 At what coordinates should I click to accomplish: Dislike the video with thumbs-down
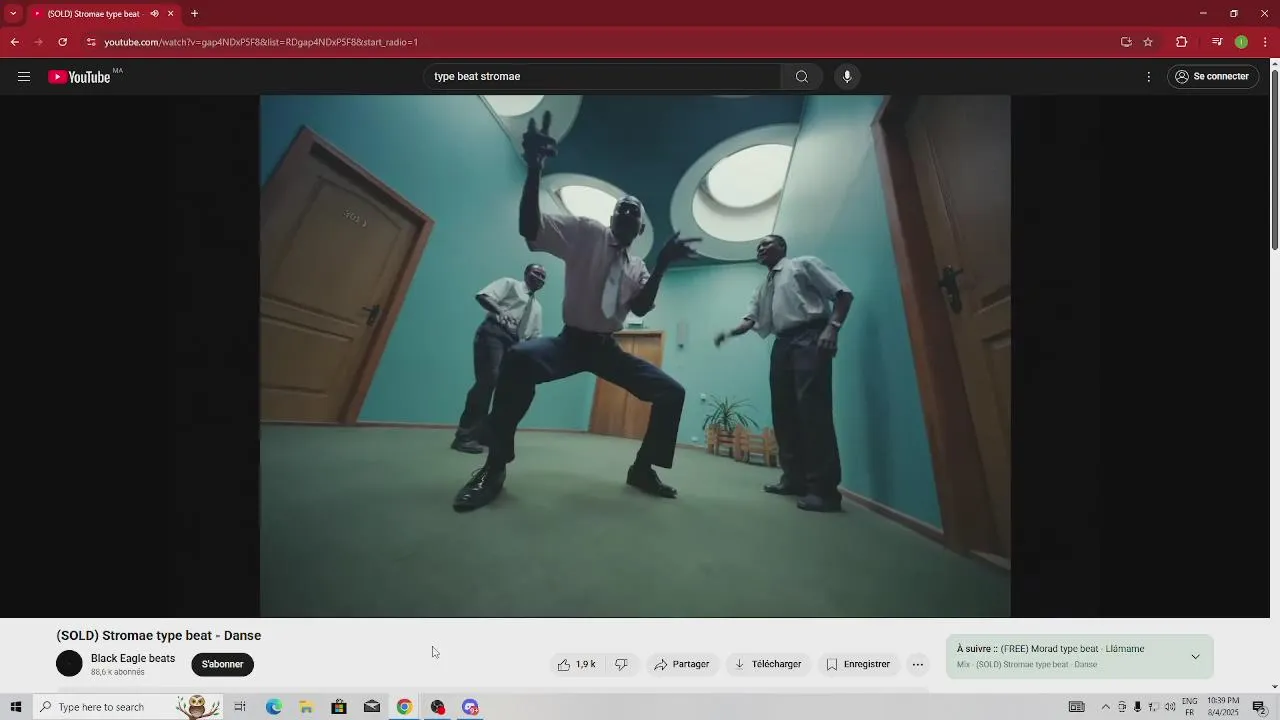click(621, 664)
